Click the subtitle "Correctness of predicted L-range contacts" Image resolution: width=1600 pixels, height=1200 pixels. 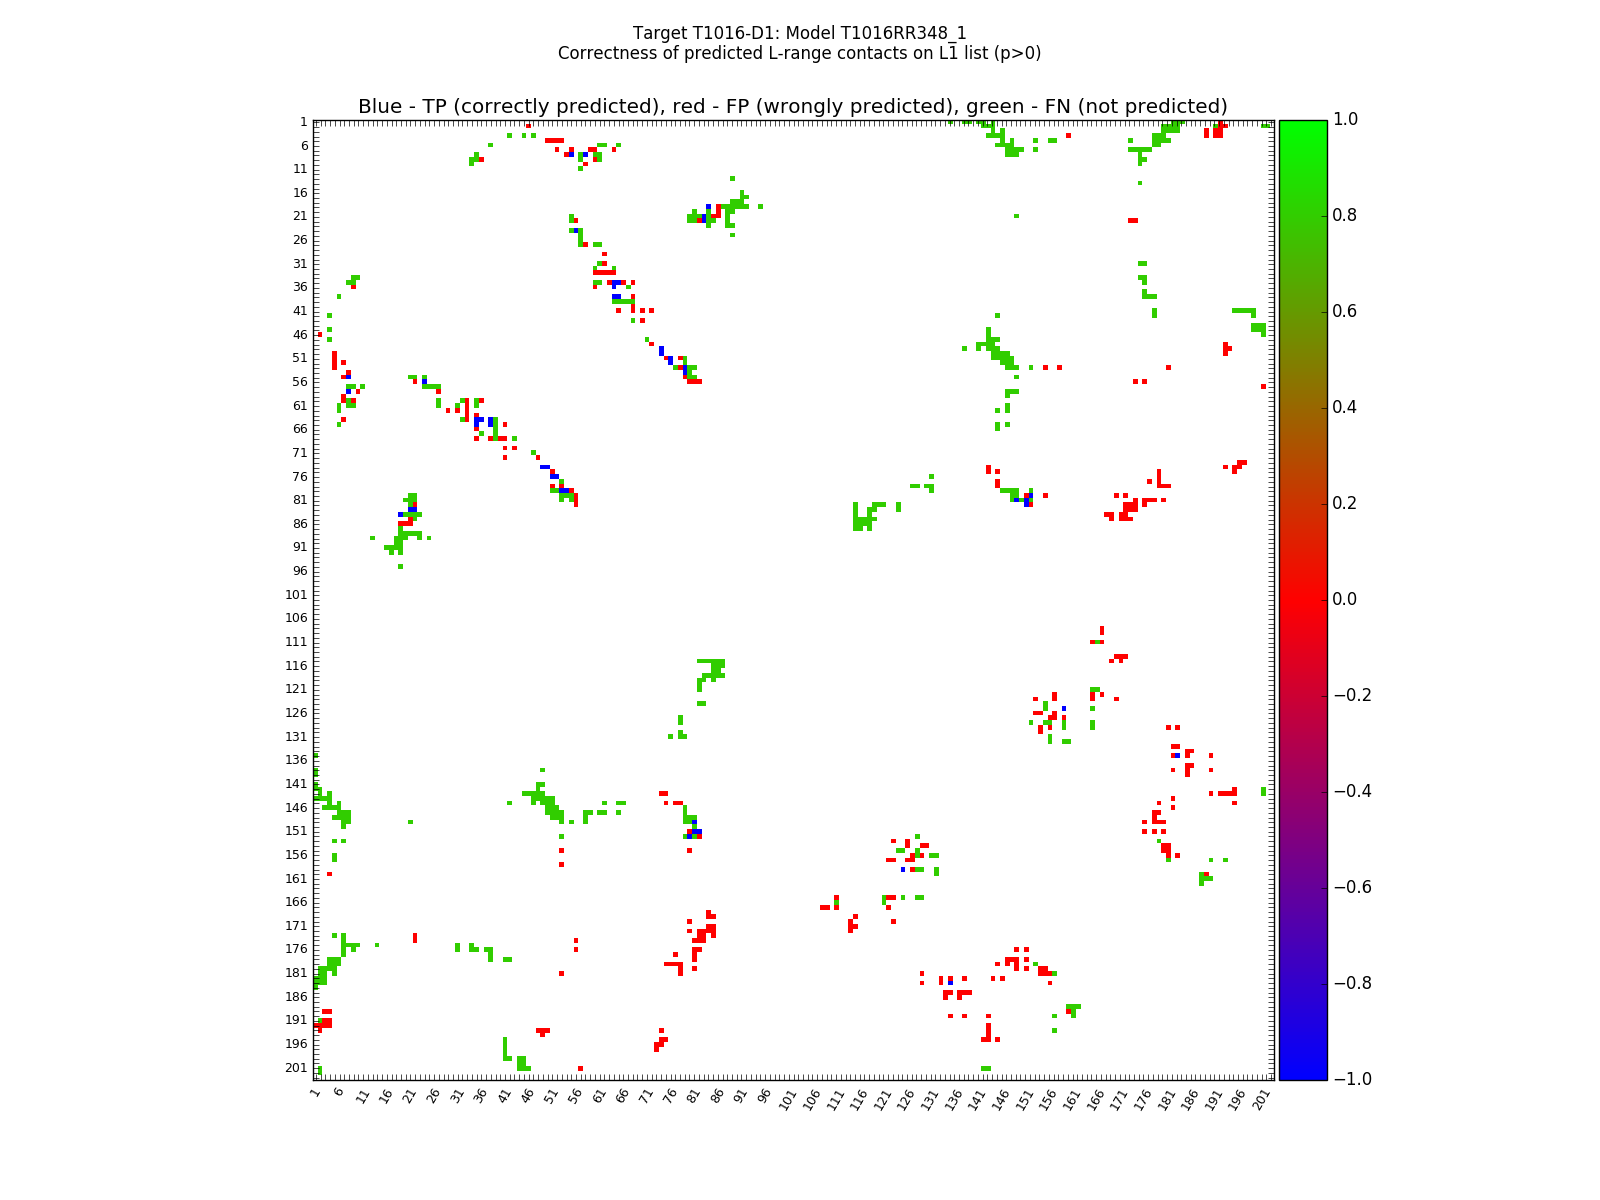click(x=799, y=53)
